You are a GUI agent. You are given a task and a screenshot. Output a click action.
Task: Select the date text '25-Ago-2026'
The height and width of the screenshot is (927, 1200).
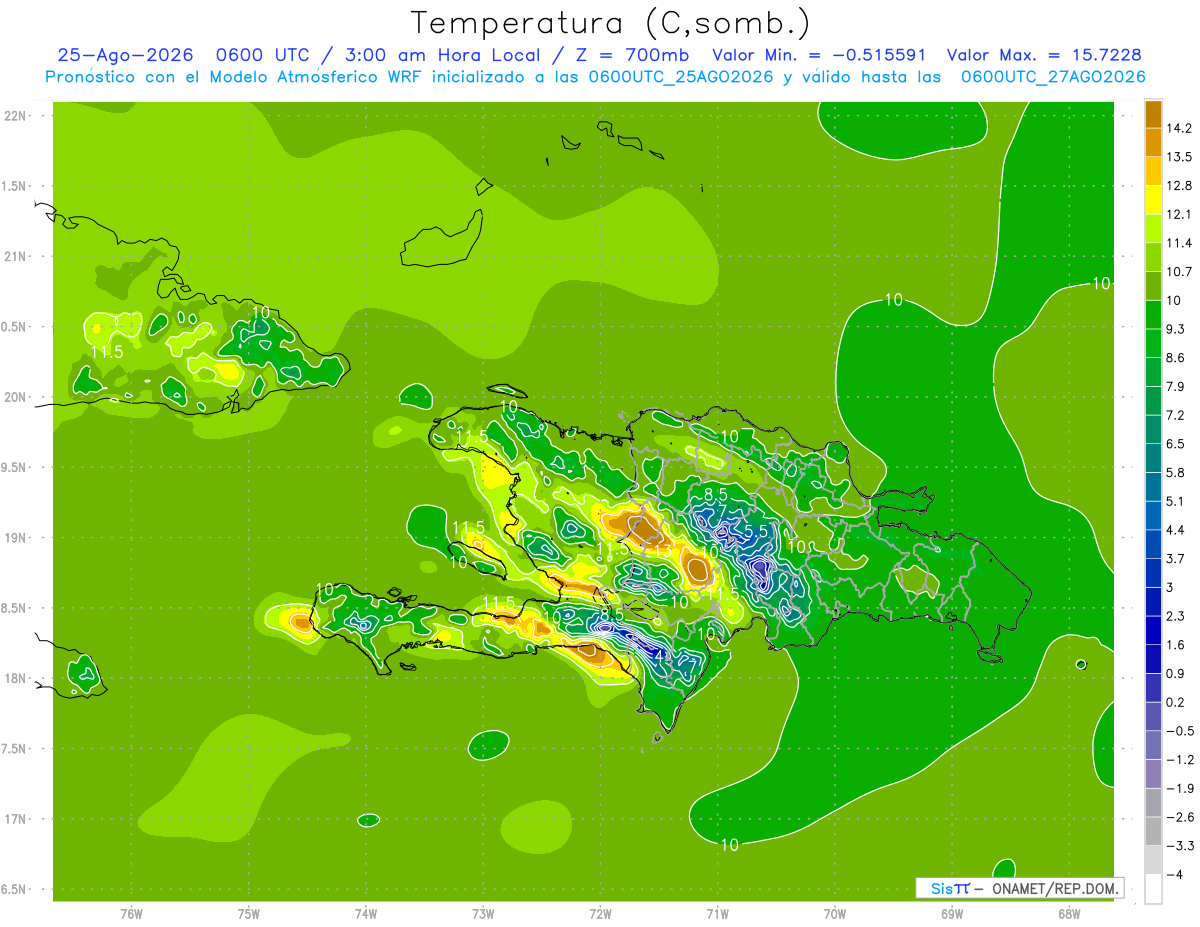(125, 55)
